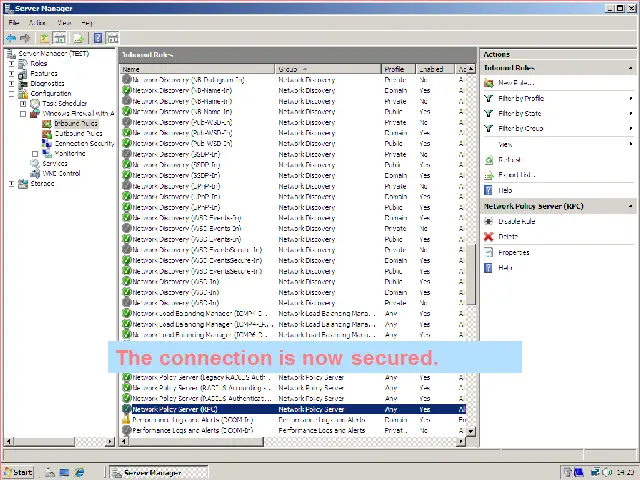Click the WMI Control tree icon

click(35, 173)
